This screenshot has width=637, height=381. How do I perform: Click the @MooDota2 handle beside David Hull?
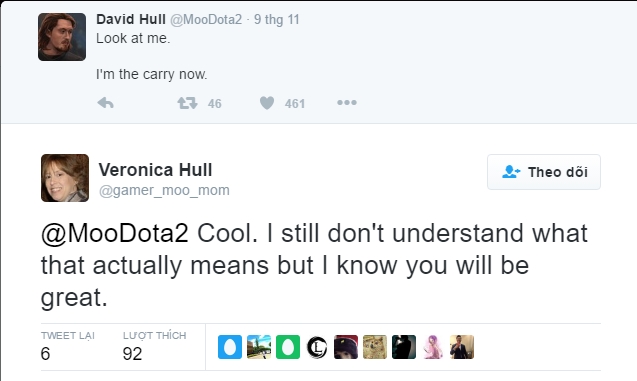click(x=206, y=19)
